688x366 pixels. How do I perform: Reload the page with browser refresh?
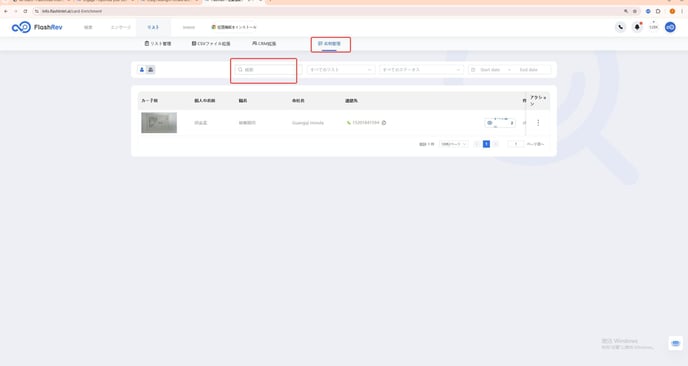point(25,11)
